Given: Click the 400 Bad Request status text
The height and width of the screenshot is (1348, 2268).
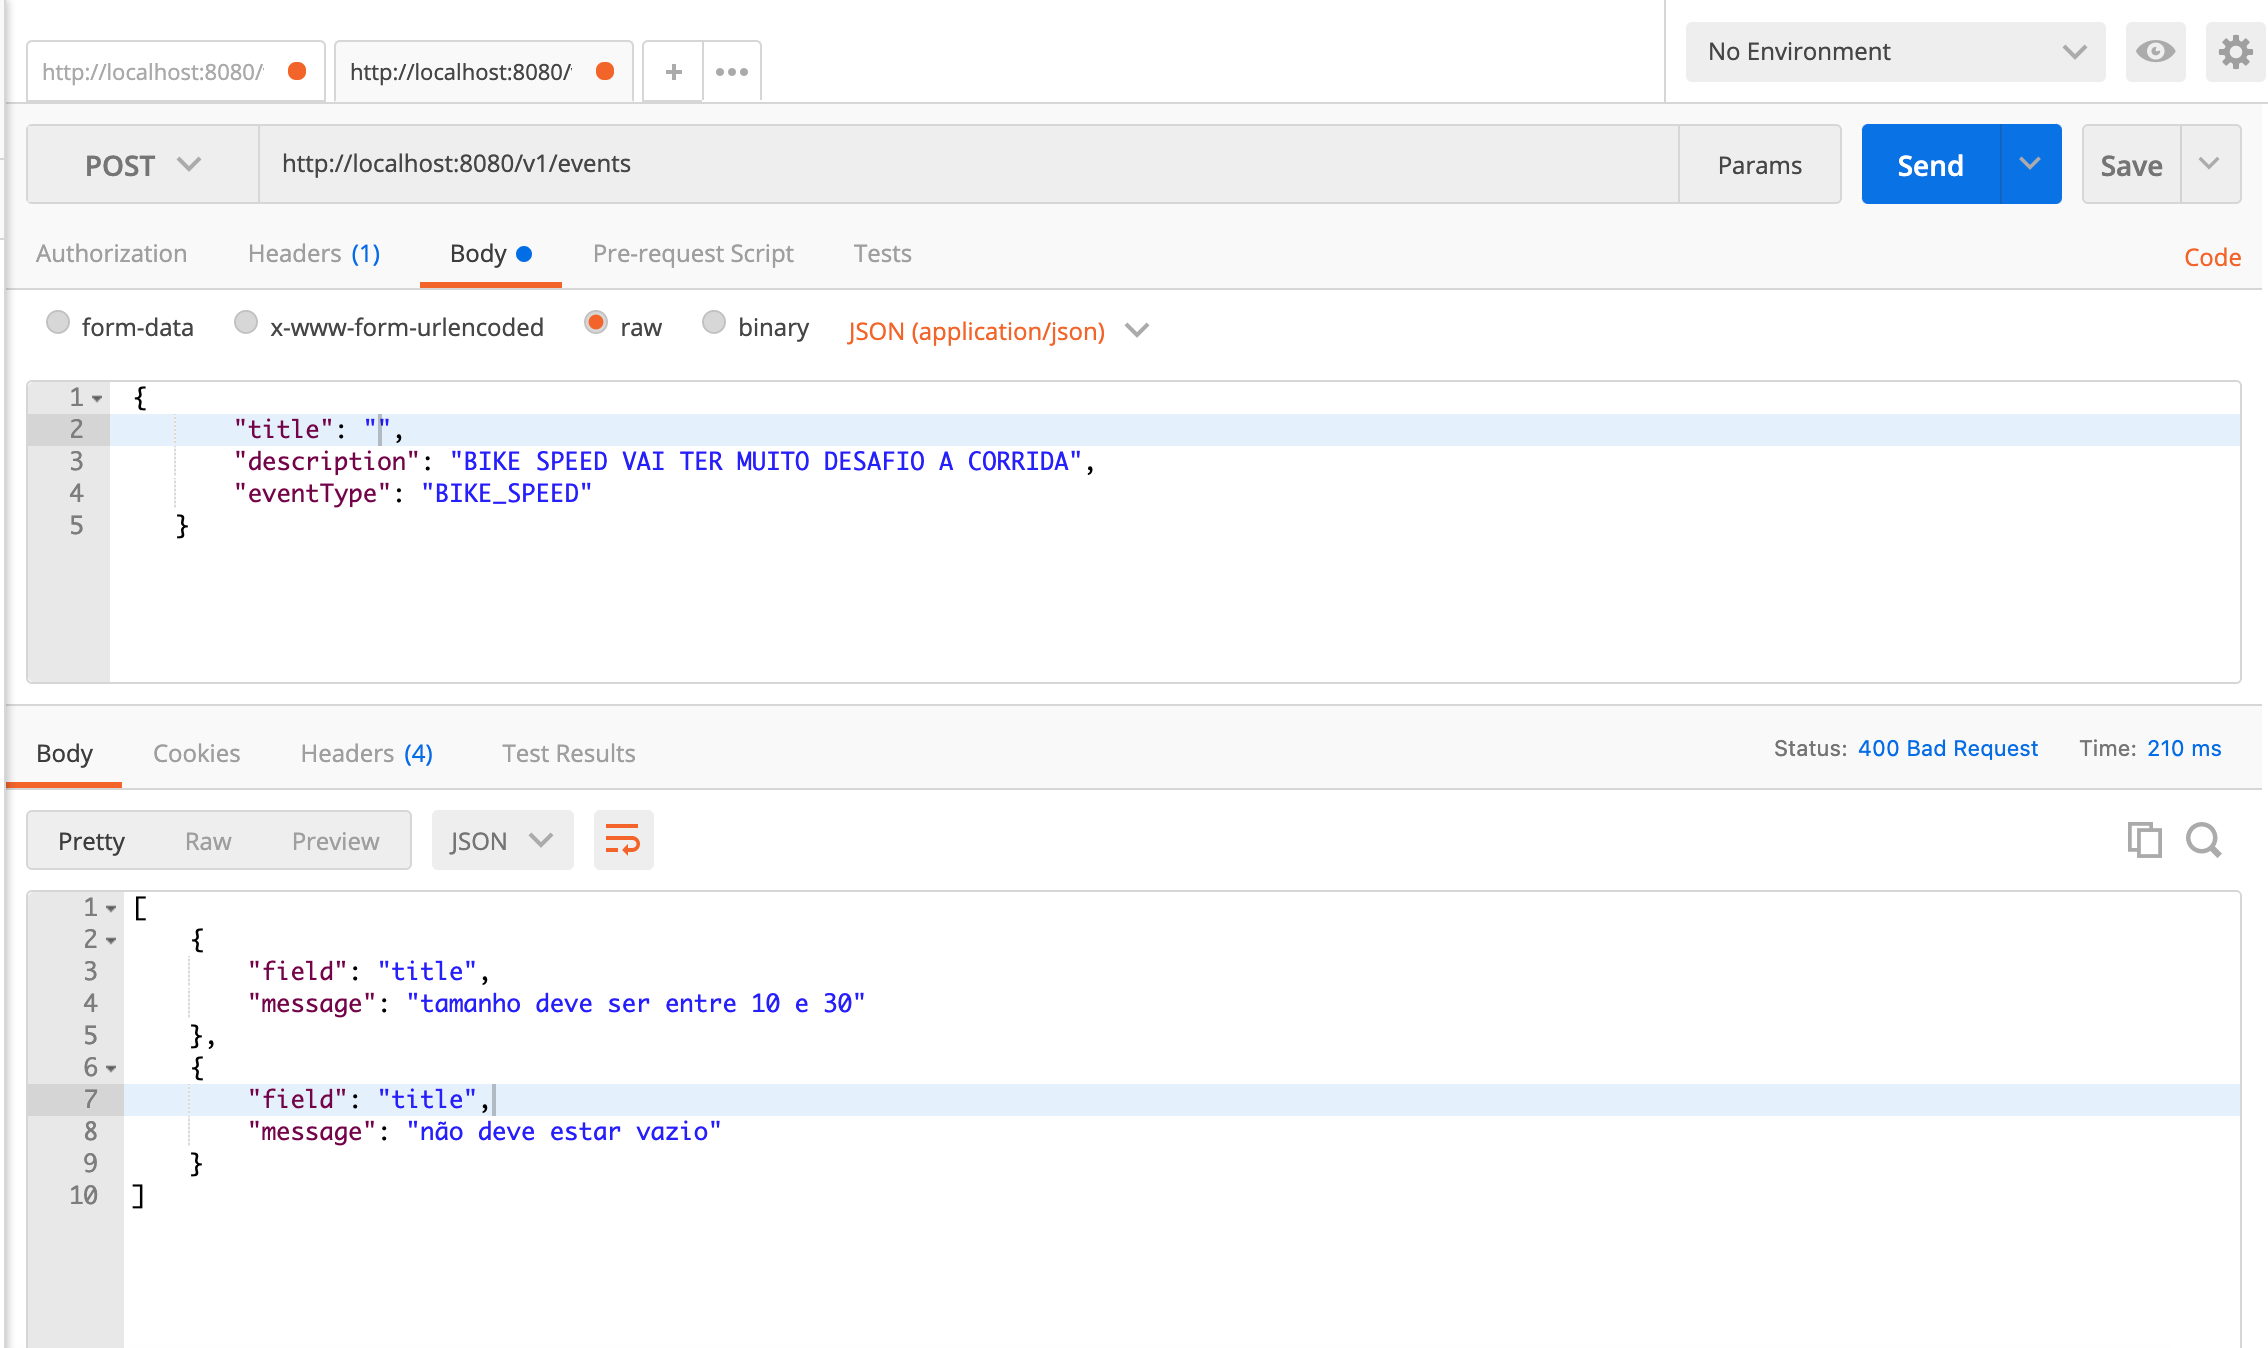Looking at the screenshot, I should click(1947, 748).
